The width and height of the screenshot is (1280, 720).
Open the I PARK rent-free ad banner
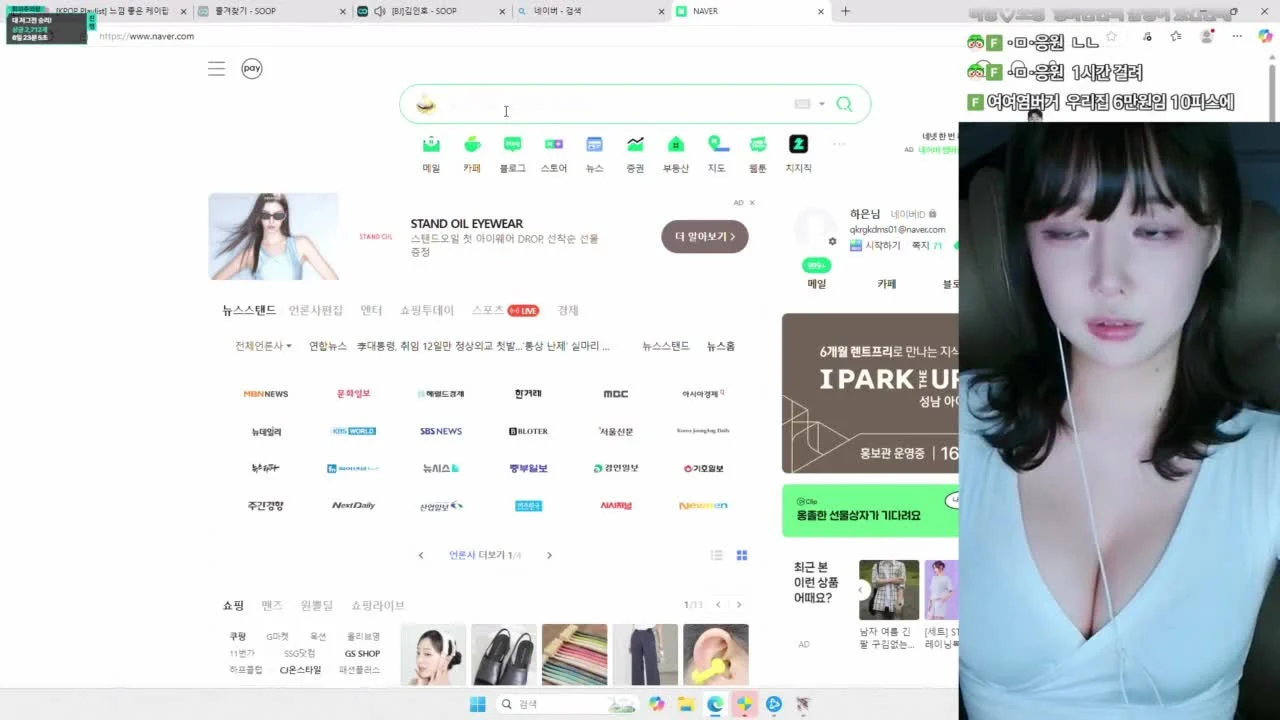[870, 393]
